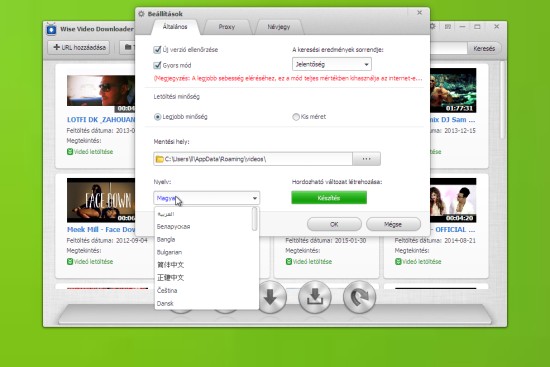Screen dimensions: 550x367
Task: Close the Beállítások dialog with X
Action: coord(420,13)
